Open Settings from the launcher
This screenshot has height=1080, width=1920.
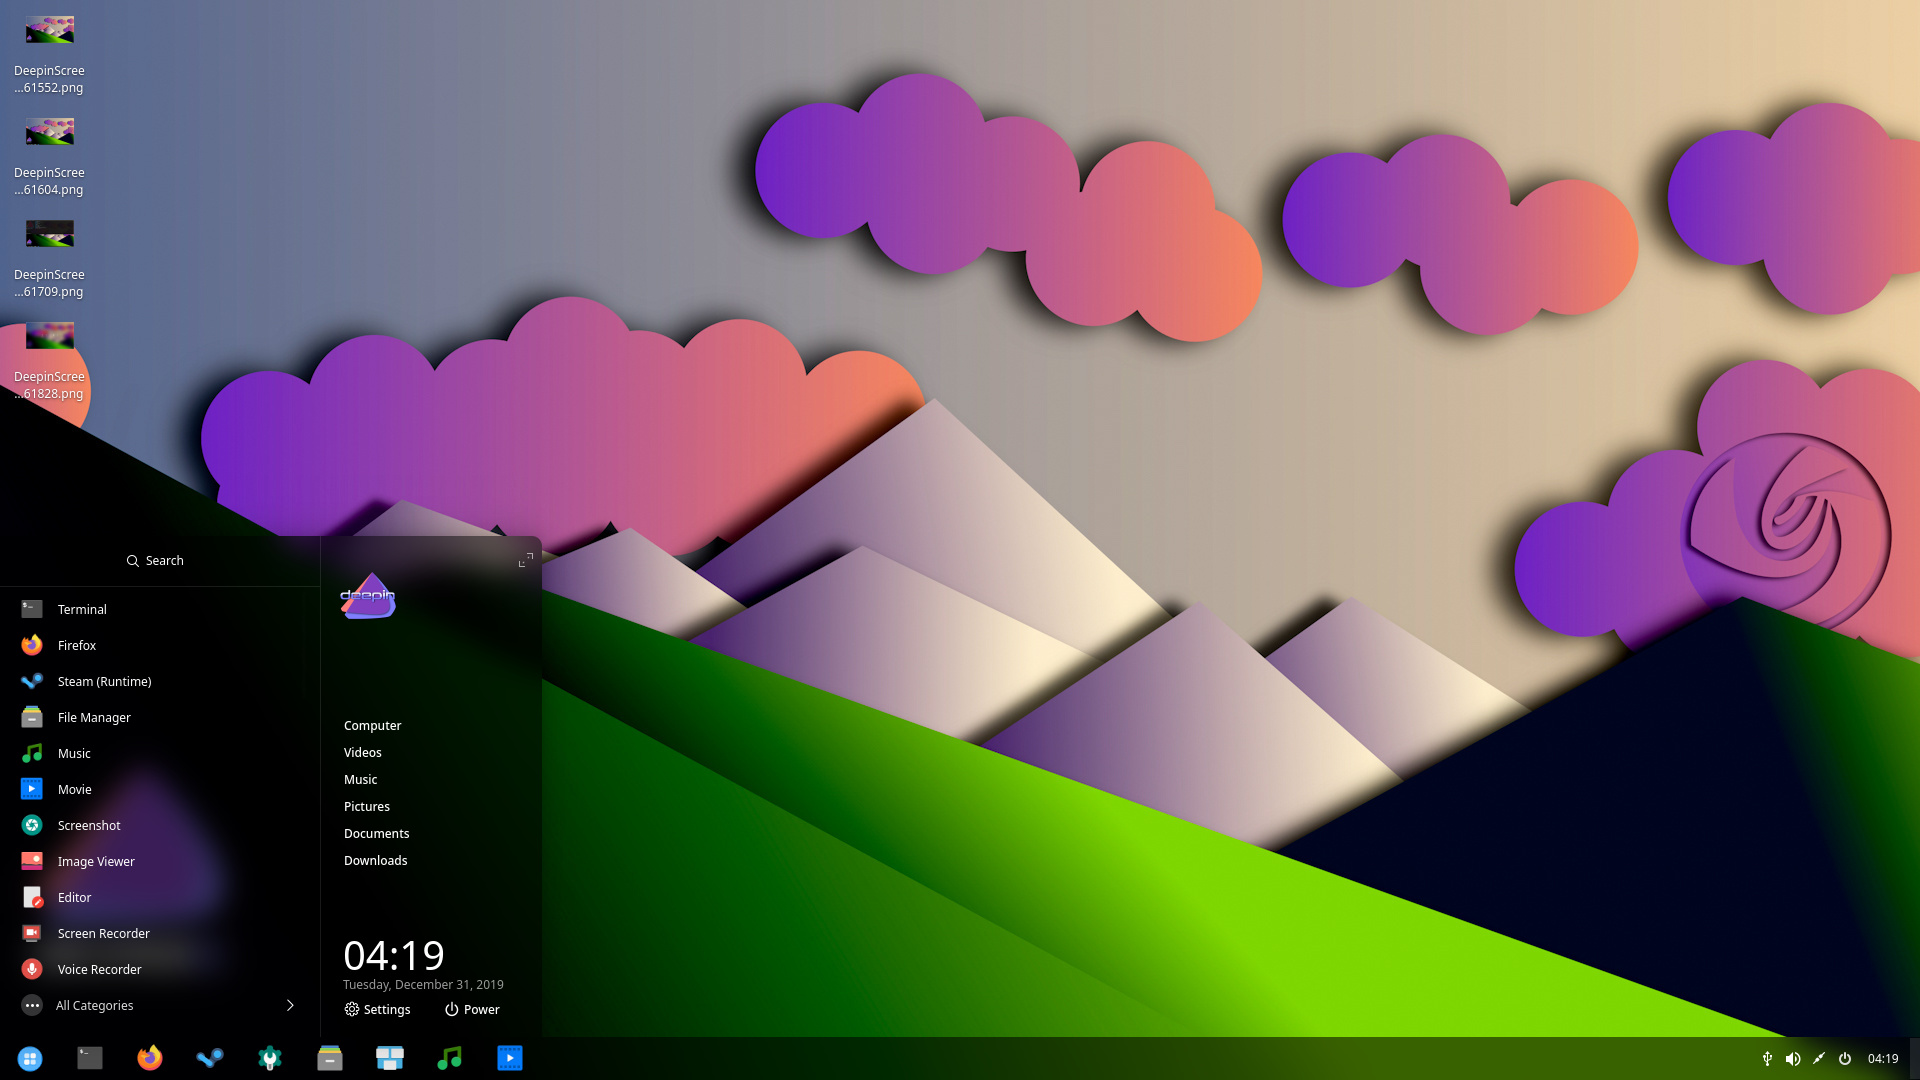point(378,1009)
